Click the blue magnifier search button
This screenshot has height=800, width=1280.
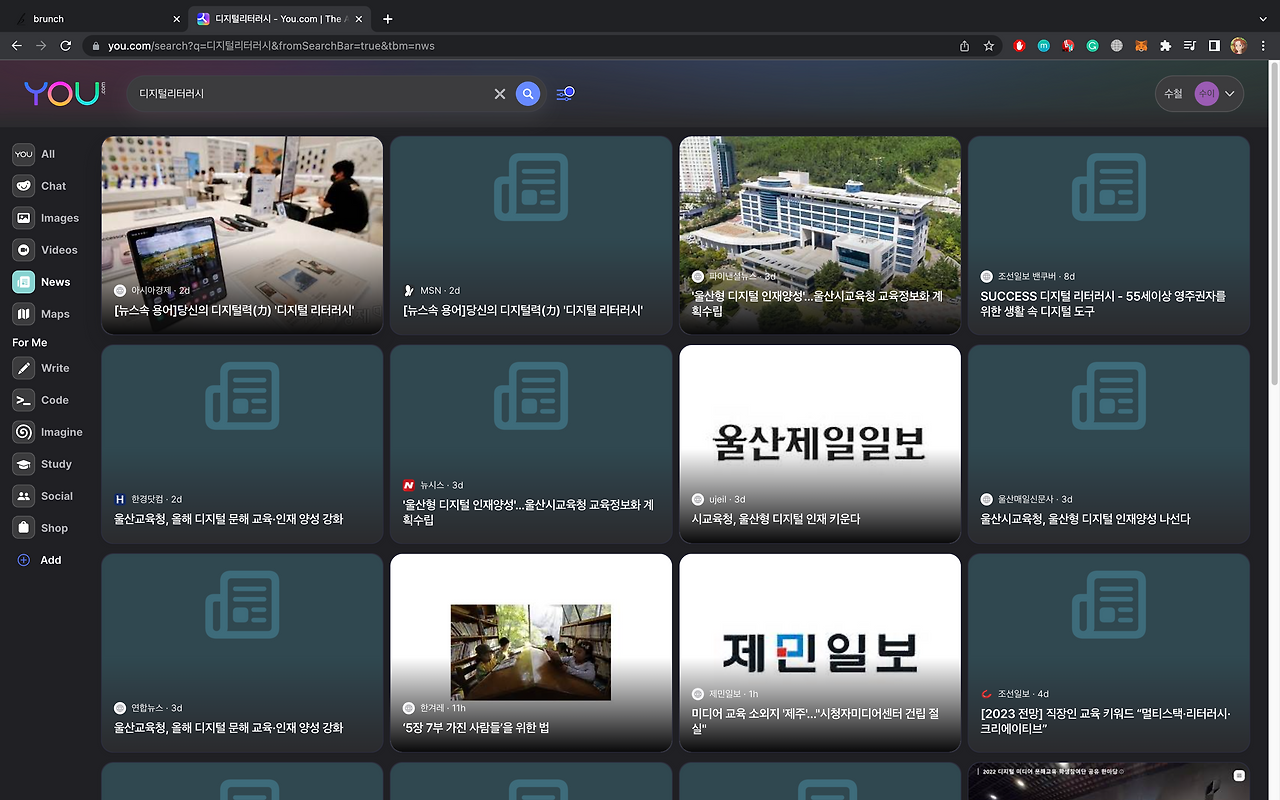coord(528,94)
